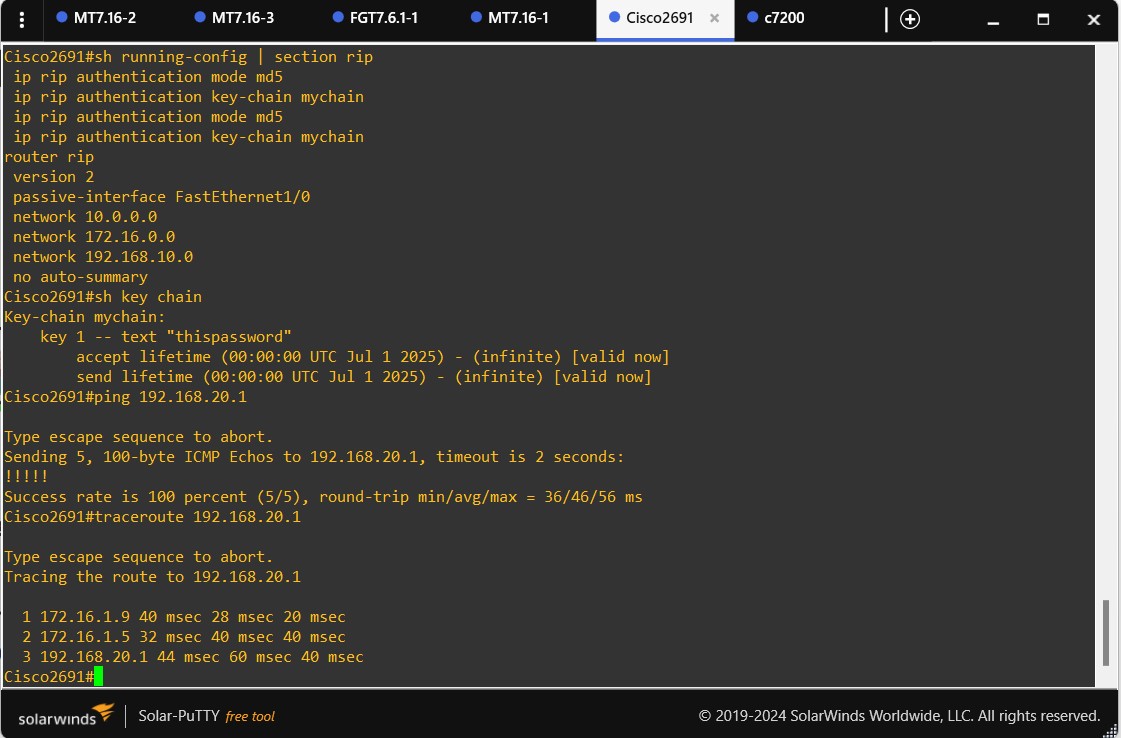The width and height of the screenshot is (1121, 738).
Task: Click 'network 192.168.10.0' line
Action: coord(103,257)
